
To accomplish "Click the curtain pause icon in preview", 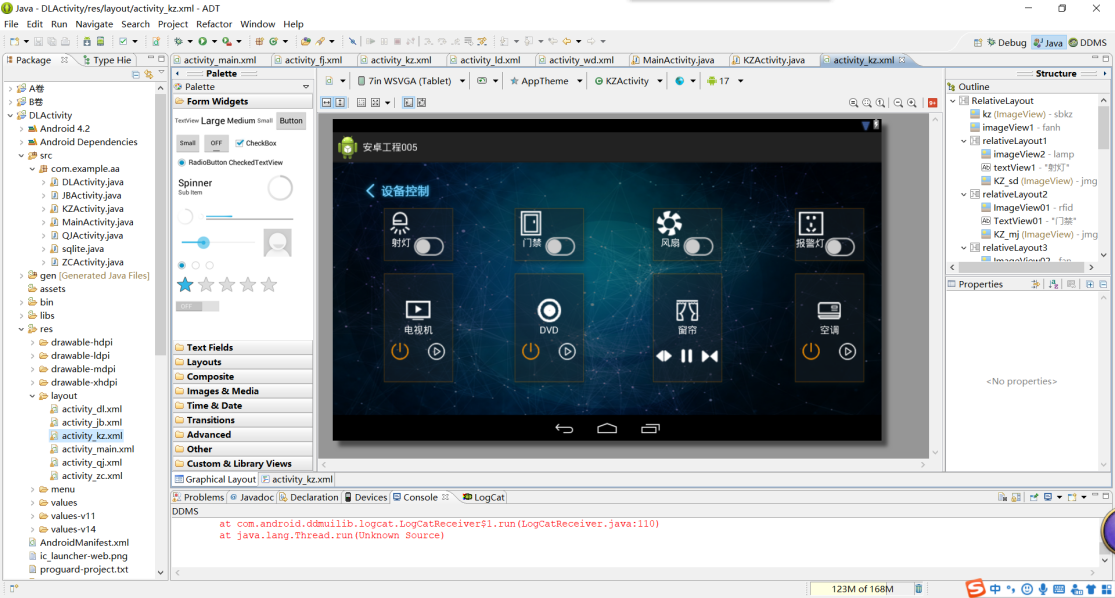I will click(x=687, y=356).
